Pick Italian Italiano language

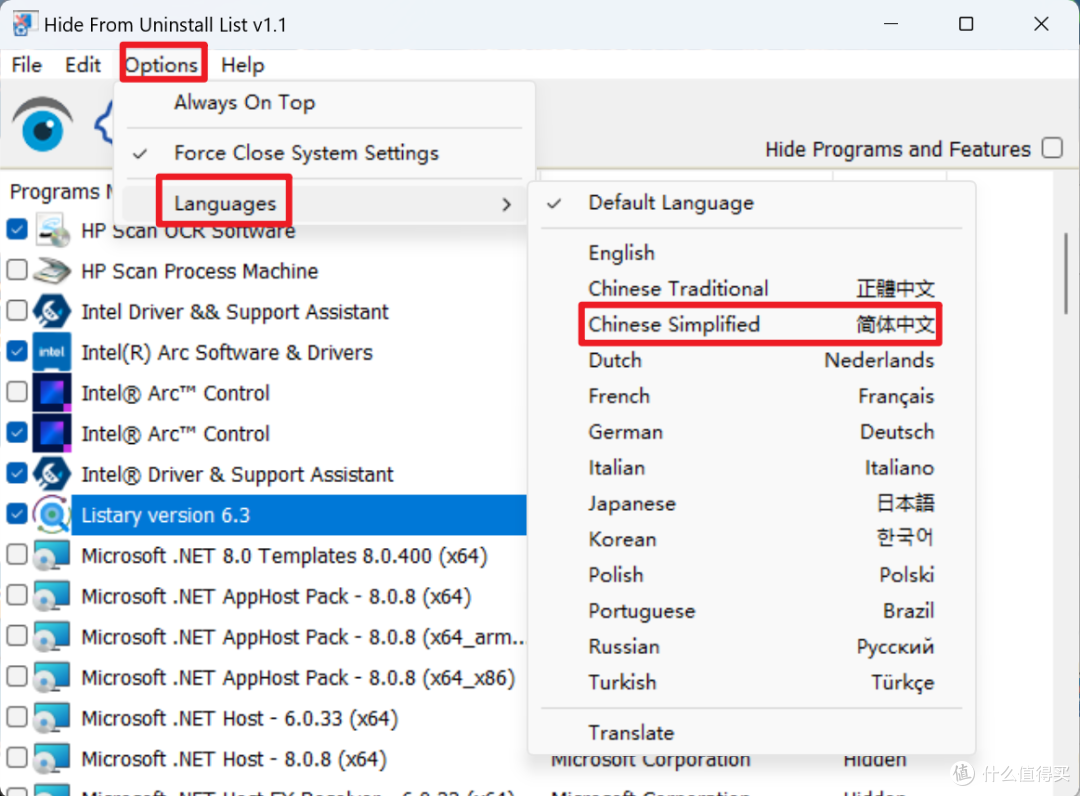pyautogui.click(x=752, y=467)
